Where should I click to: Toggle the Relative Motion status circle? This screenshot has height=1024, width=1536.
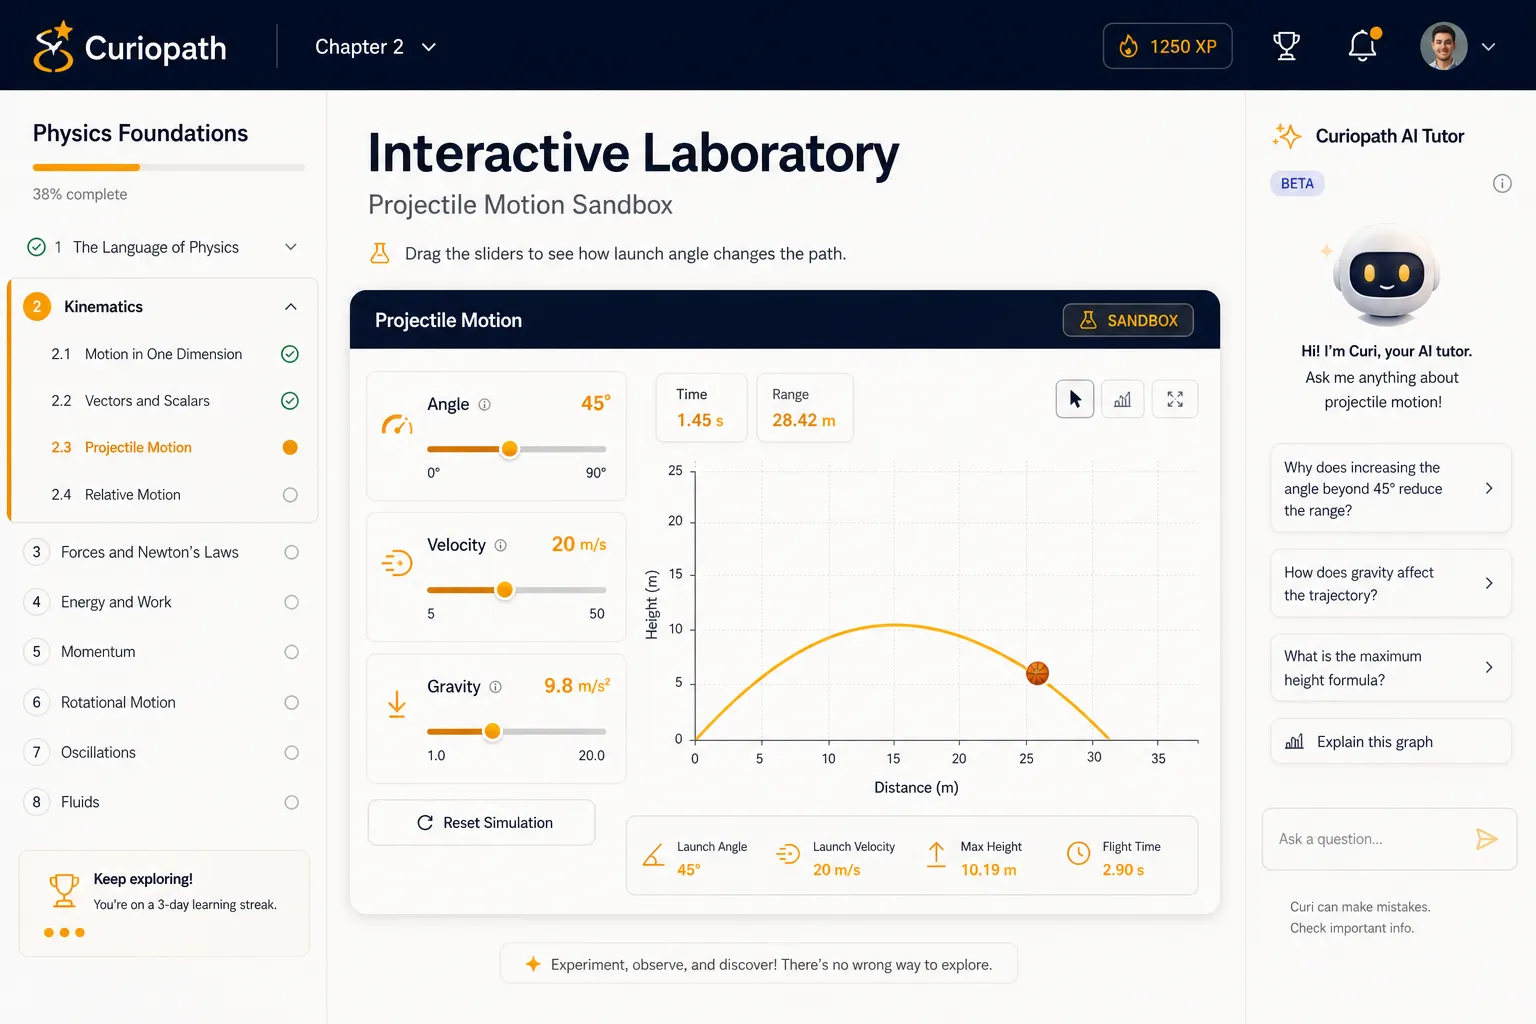pyautogui.click(x=290, y=495)
